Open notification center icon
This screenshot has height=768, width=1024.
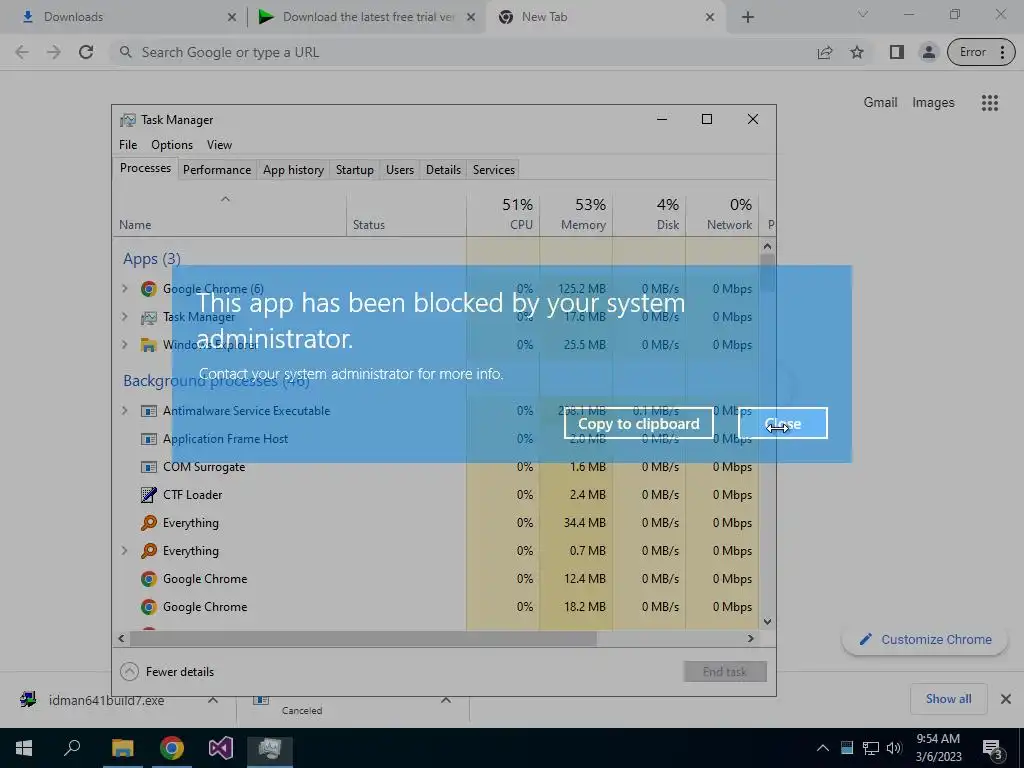(x=993, y=748)
